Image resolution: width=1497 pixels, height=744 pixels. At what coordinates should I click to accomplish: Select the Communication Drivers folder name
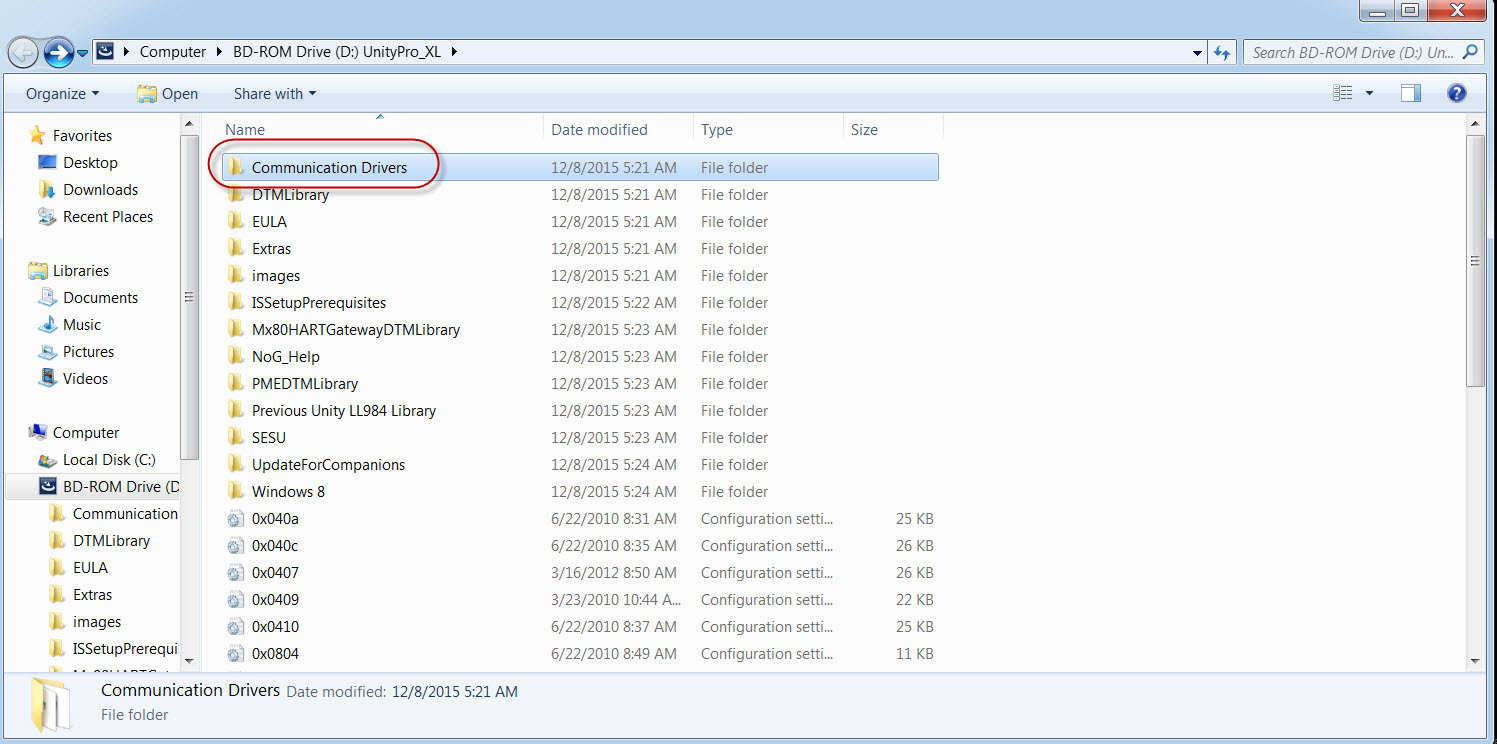point(329,167)
